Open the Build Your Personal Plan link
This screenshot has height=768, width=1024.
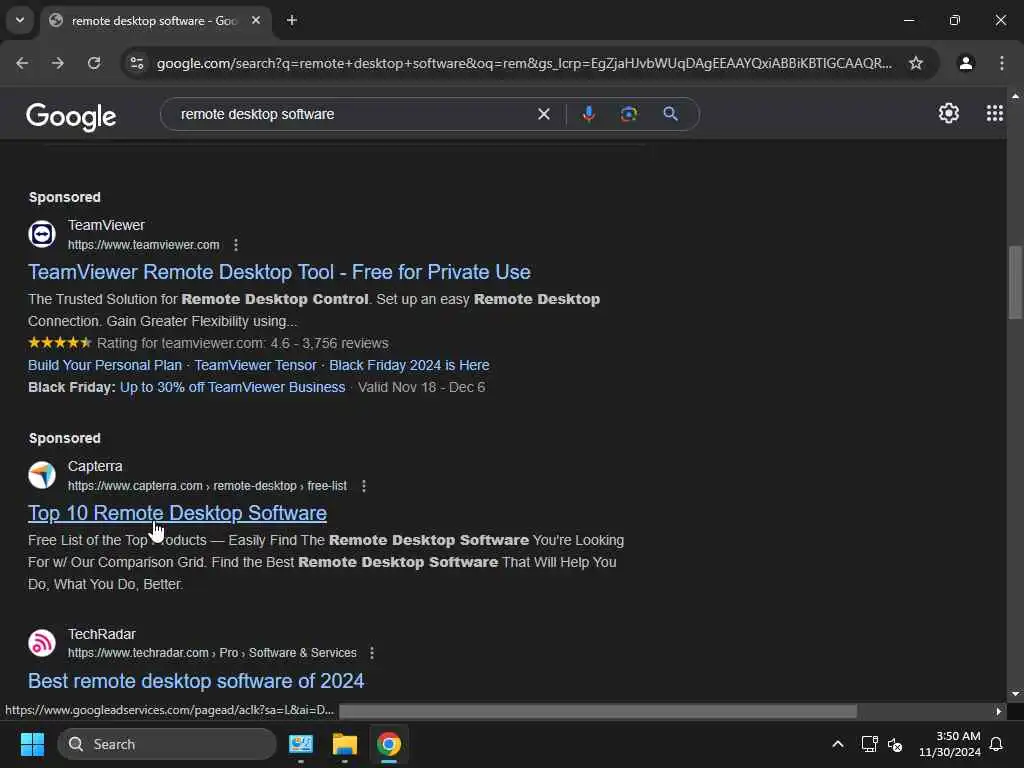[x=104, y=366]
